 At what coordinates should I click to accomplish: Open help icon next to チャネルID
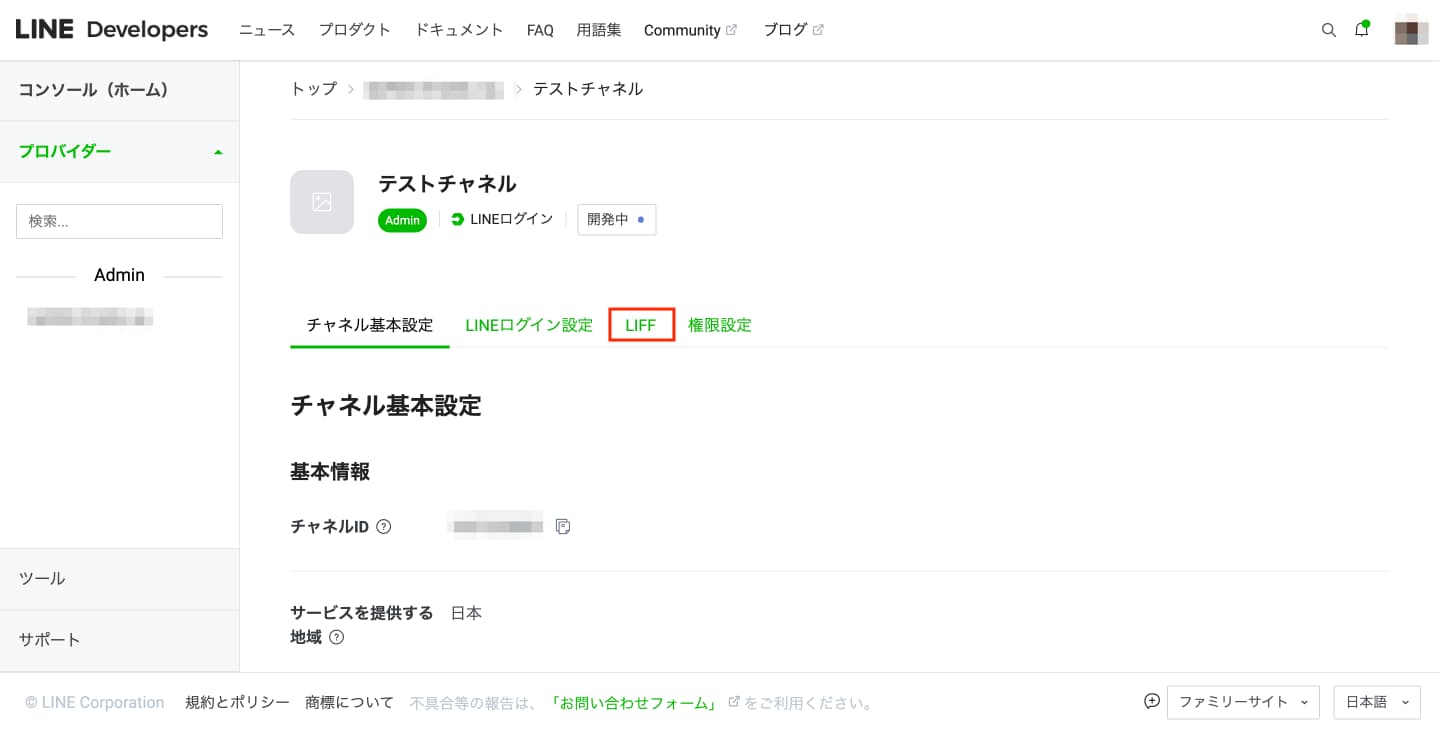pyautogui.click(x=384, y=526)
